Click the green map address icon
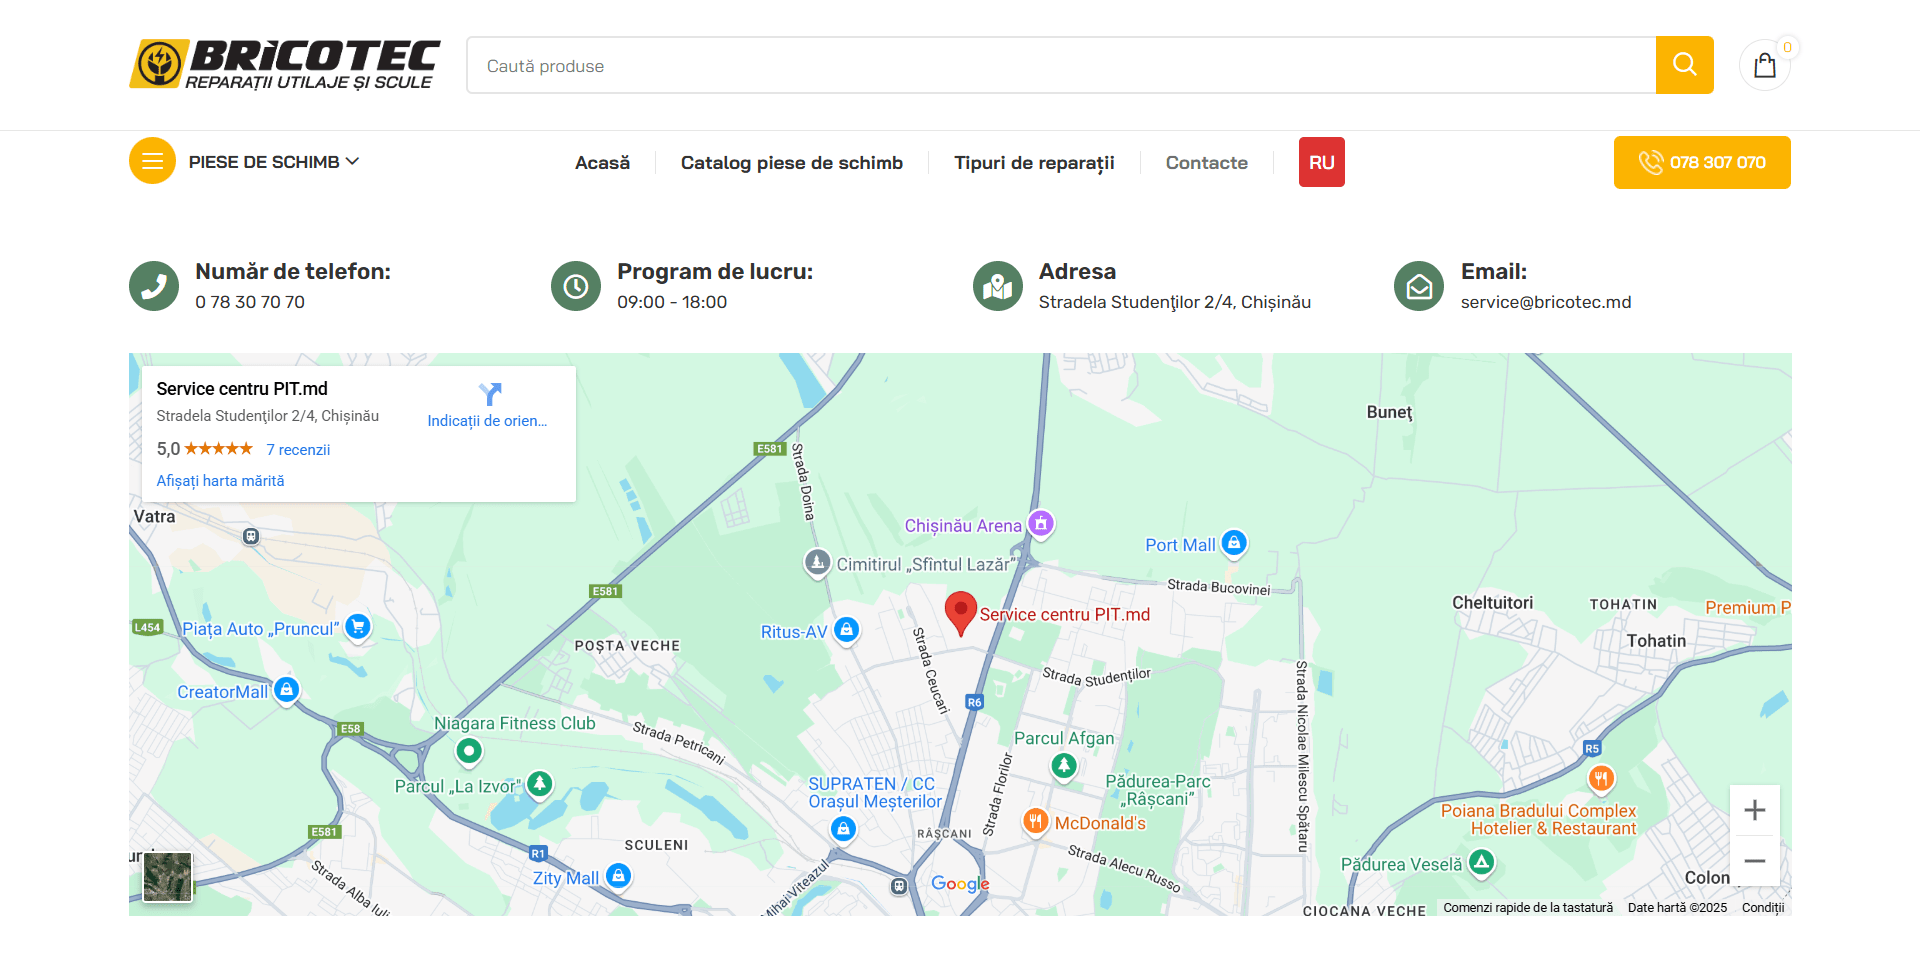The width and height of the screenshot is (1920, 980). point(998,286)
